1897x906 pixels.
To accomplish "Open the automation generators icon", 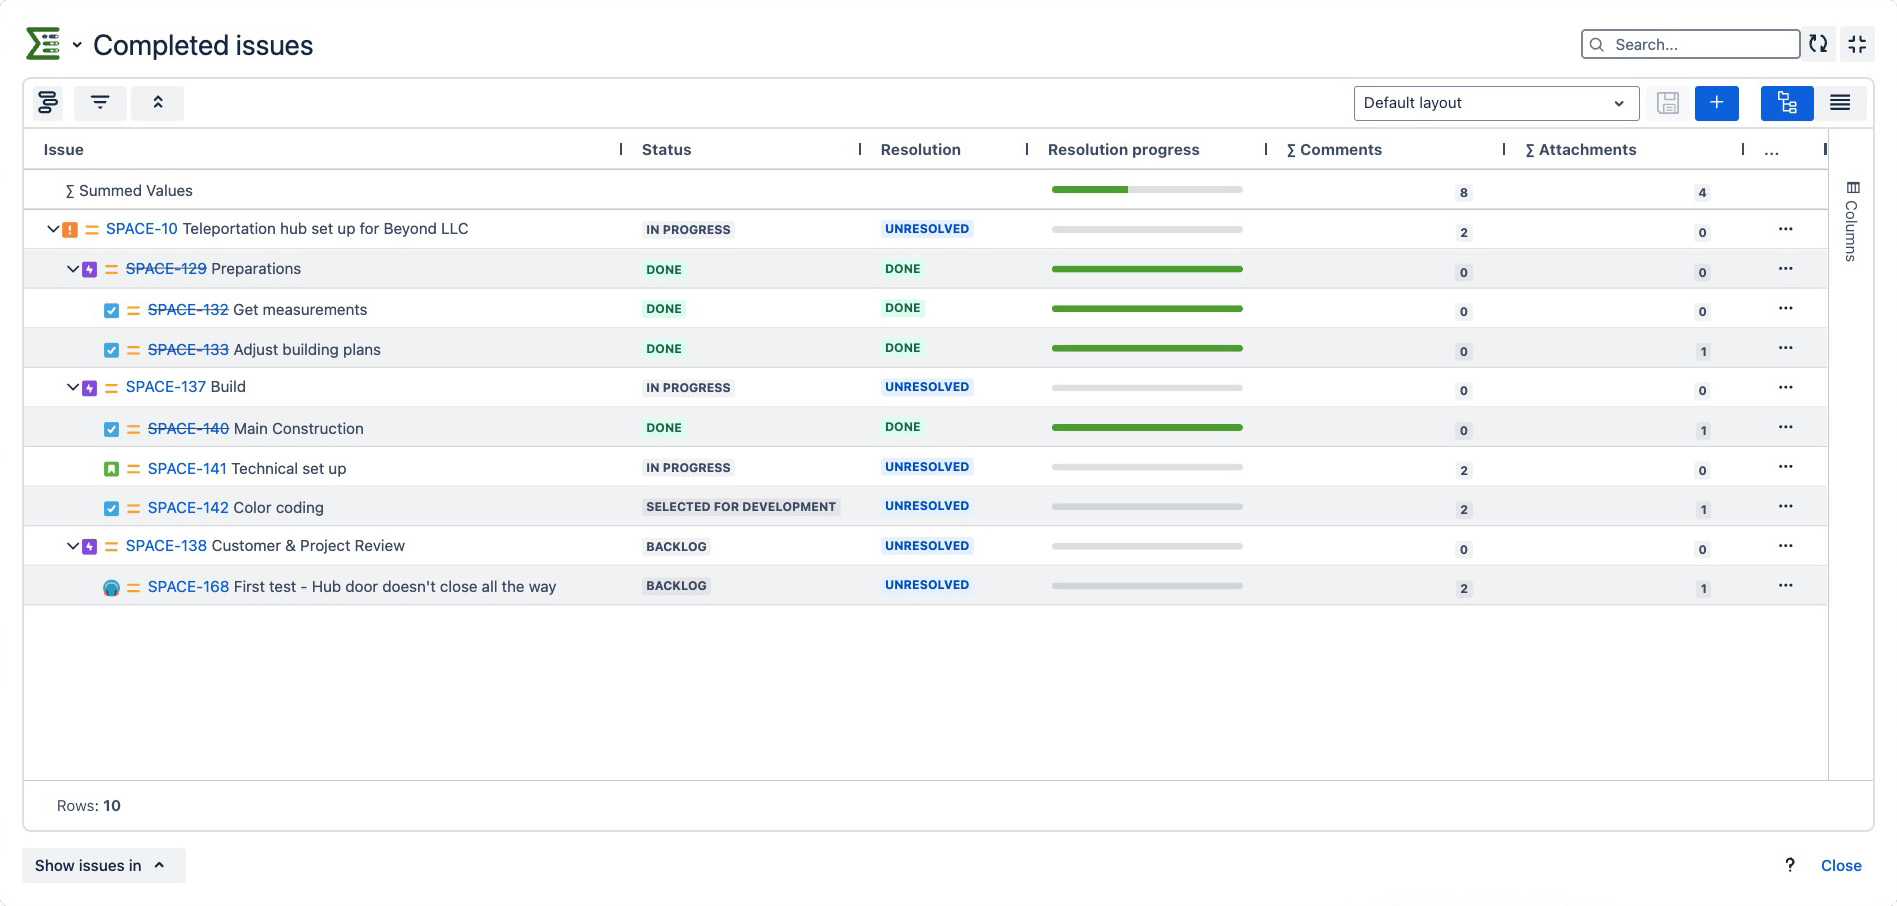I will 47,103.
